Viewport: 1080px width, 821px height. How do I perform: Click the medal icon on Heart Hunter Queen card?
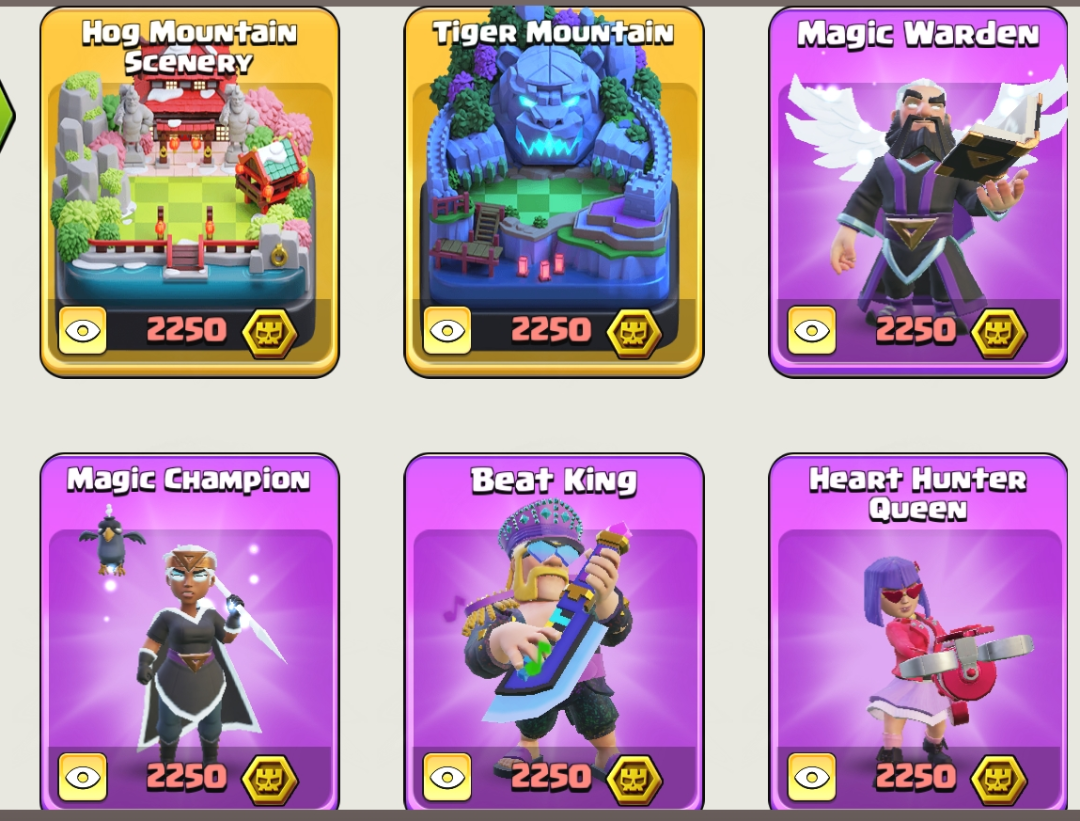(x=999, y=779)
